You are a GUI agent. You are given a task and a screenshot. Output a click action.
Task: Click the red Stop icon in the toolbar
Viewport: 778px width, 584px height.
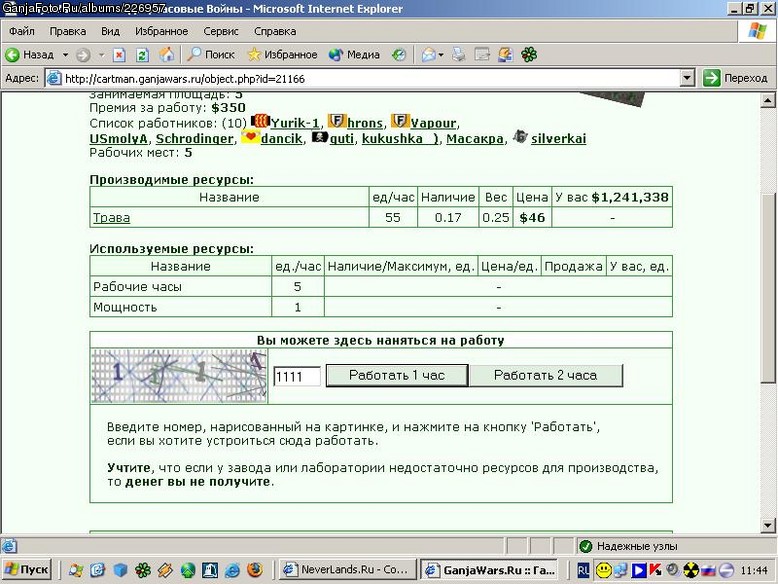[x=119, y=55]
